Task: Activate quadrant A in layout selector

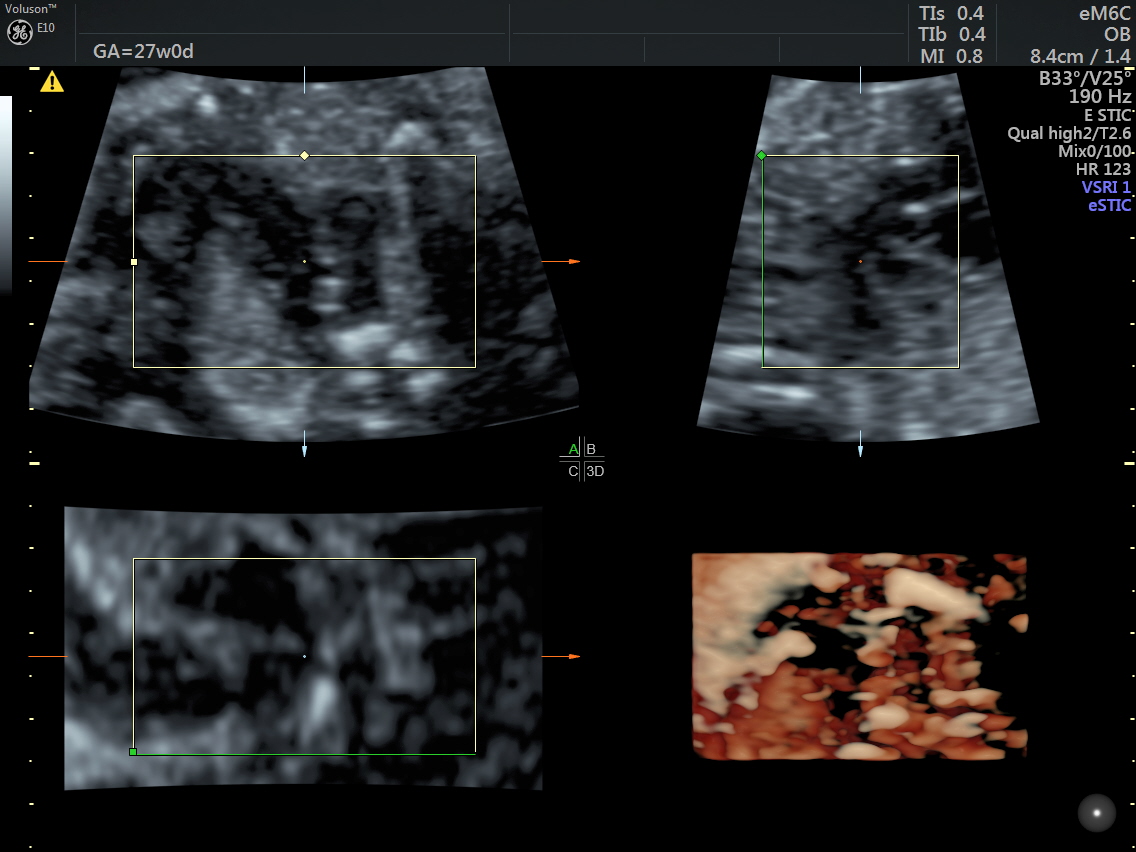Action: [x=573, y=449]
